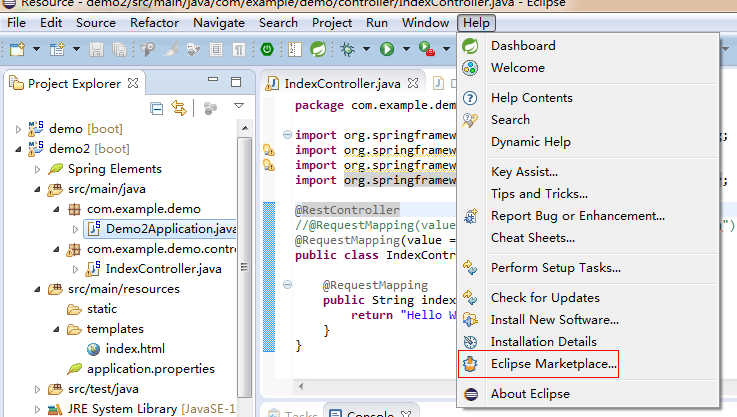Viewport: 737px width, 417px height.
Task: Choose Report Bug or Enhancement...
Action: click(x=578, y=216)
